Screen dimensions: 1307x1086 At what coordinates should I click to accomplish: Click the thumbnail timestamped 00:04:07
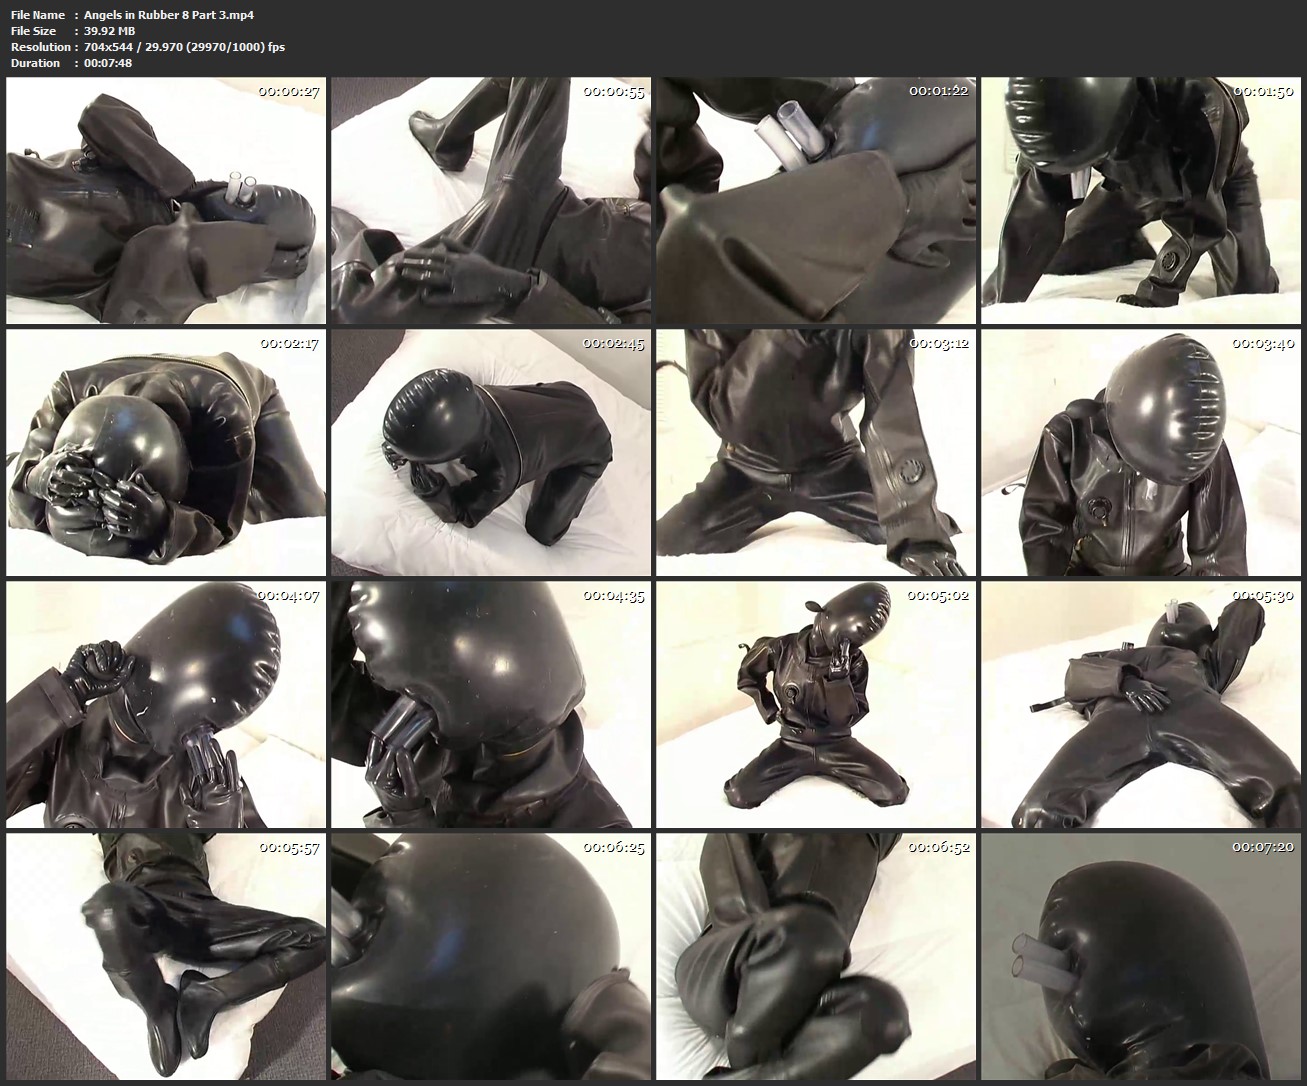pos(166,705)
